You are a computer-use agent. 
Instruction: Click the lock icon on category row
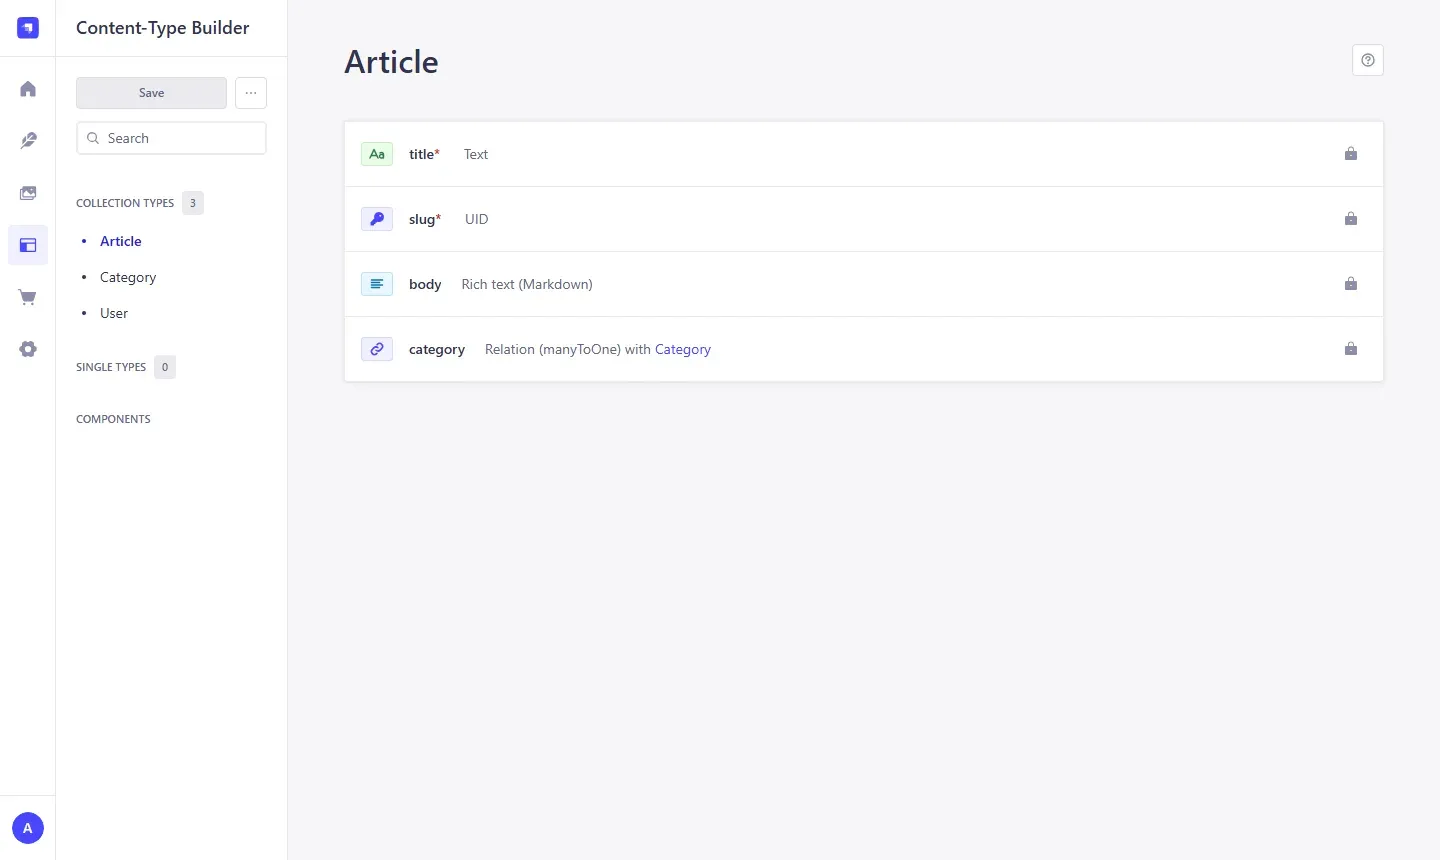[x=1351, y=349]
